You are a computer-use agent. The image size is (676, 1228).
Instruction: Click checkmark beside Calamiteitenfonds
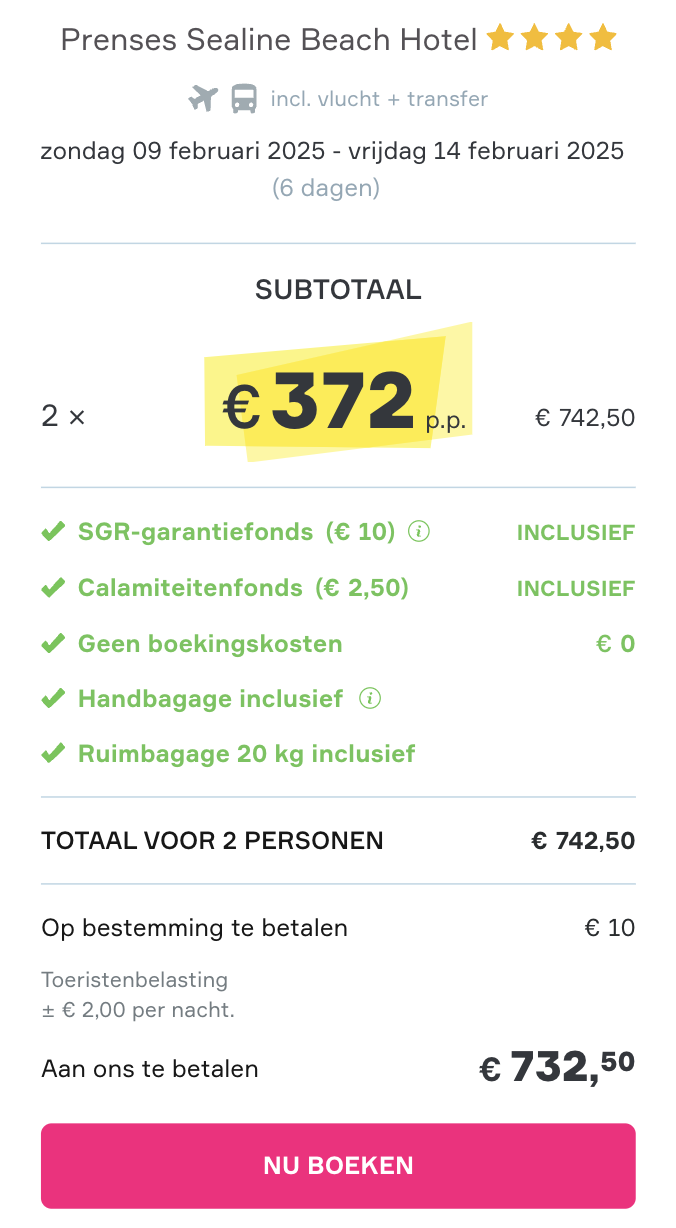[53, 587]
